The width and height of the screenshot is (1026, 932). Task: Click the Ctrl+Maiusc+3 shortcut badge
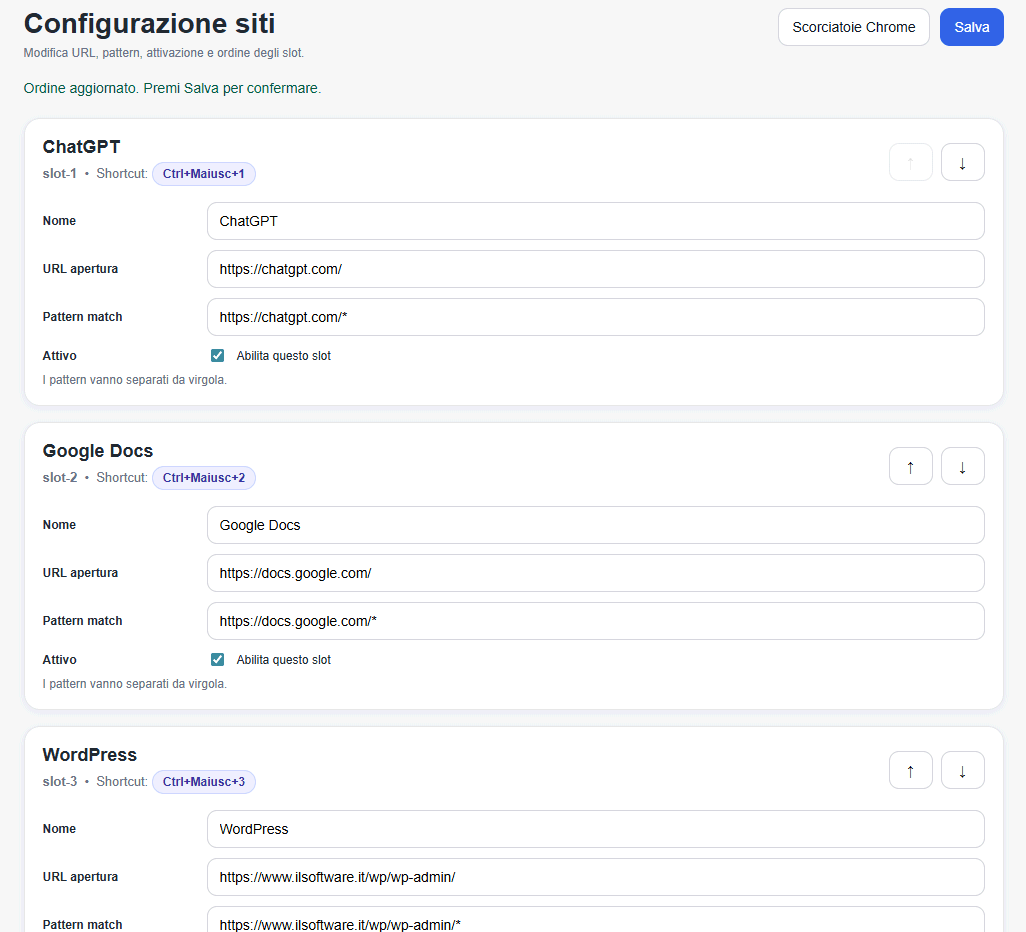pos(203,782)
